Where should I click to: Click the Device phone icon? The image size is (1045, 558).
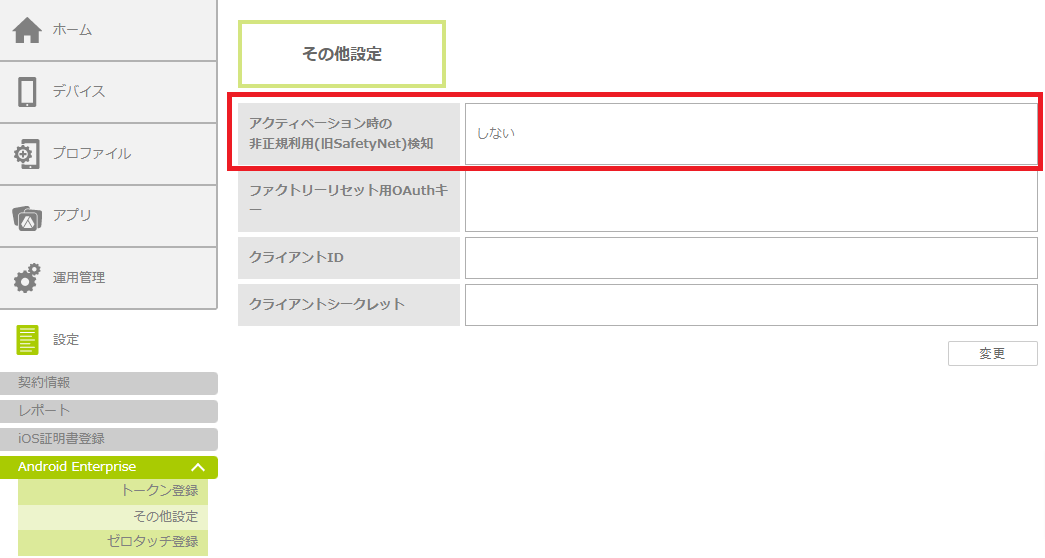[27, 92]
